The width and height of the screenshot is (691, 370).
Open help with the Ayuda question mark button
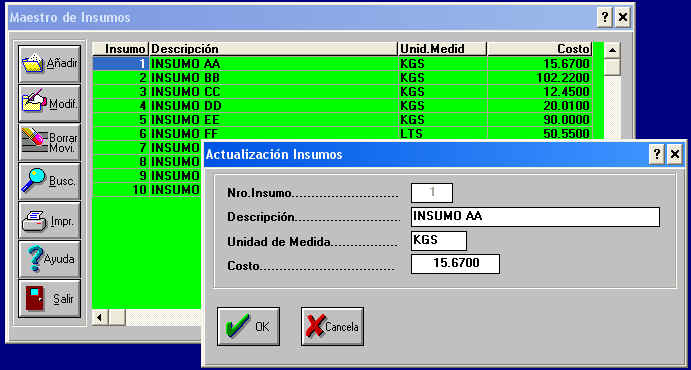(x=49, y=259)
